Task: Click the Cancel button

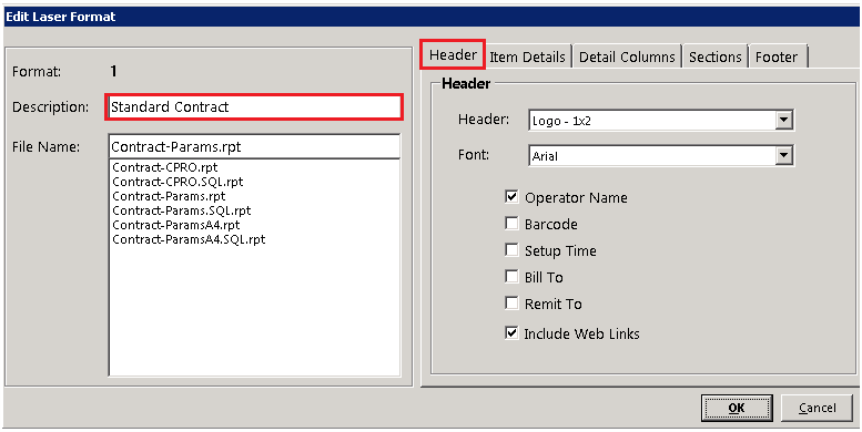Action: click(x=817, y=408)
